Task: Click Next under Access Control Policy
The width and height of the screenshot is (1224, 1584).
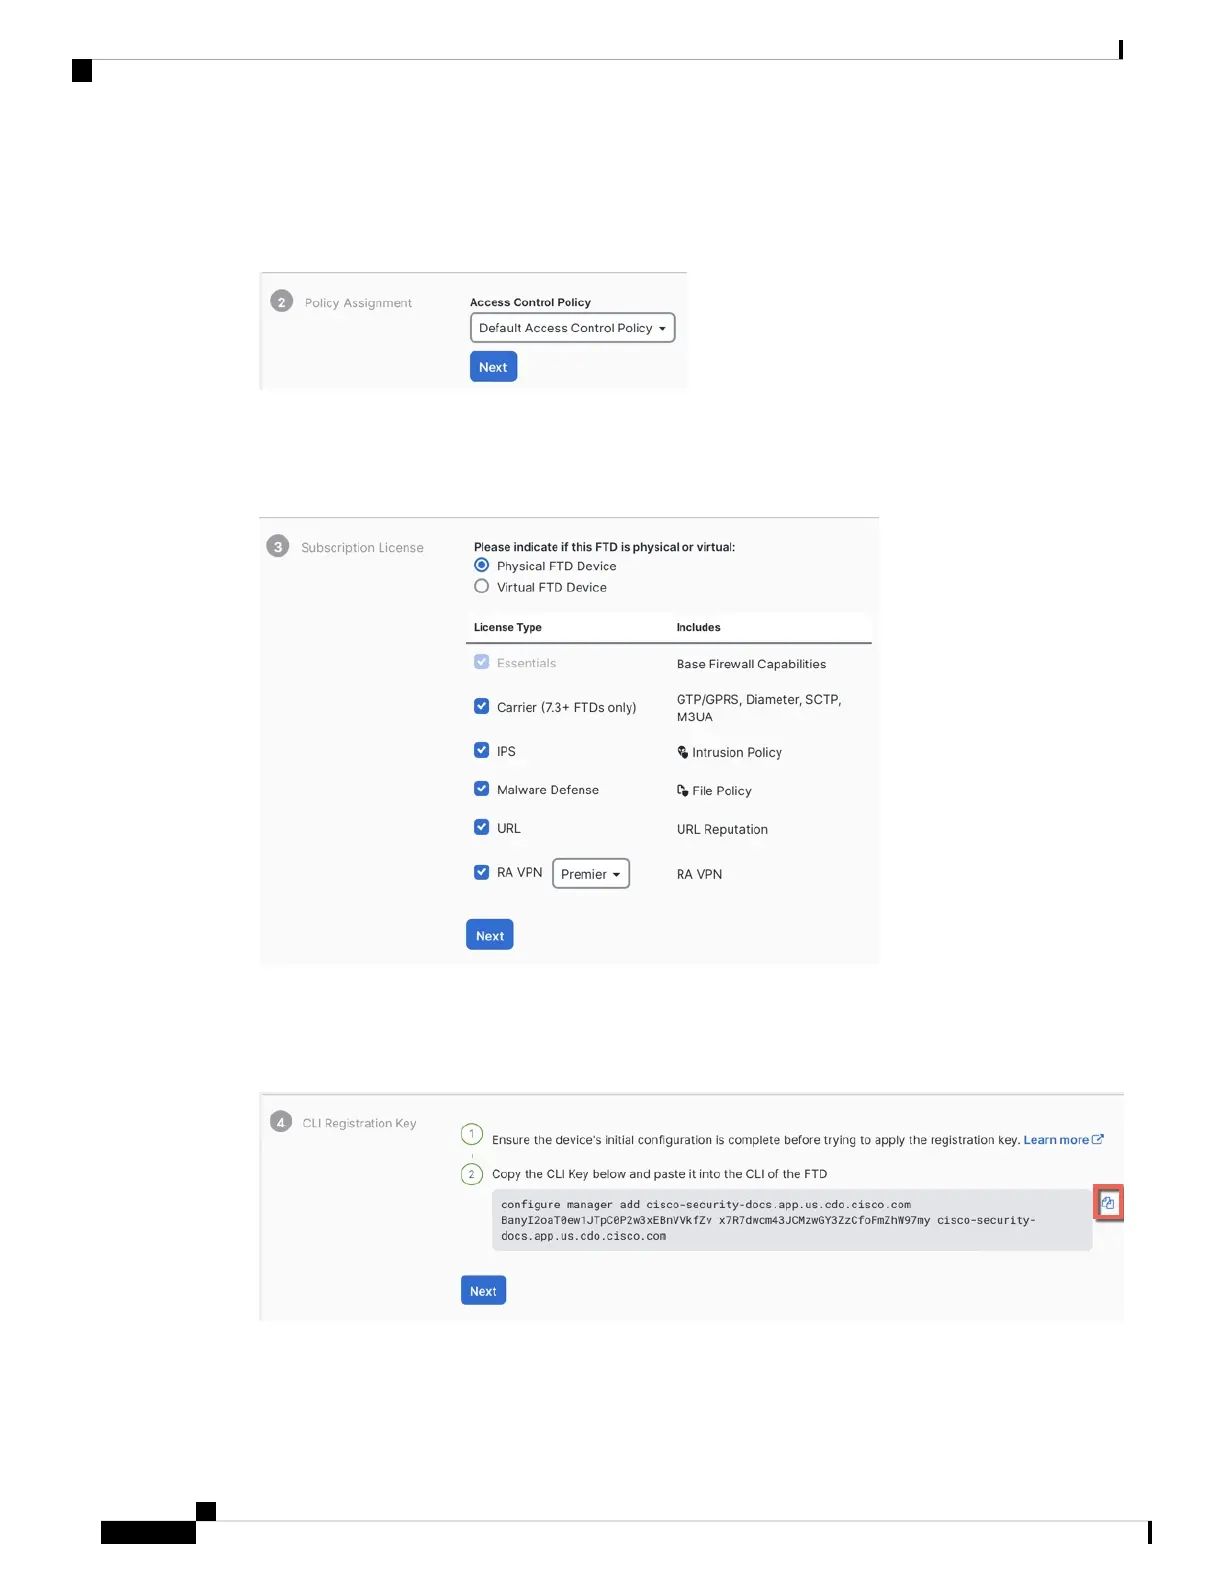Action: click(494, 367)
